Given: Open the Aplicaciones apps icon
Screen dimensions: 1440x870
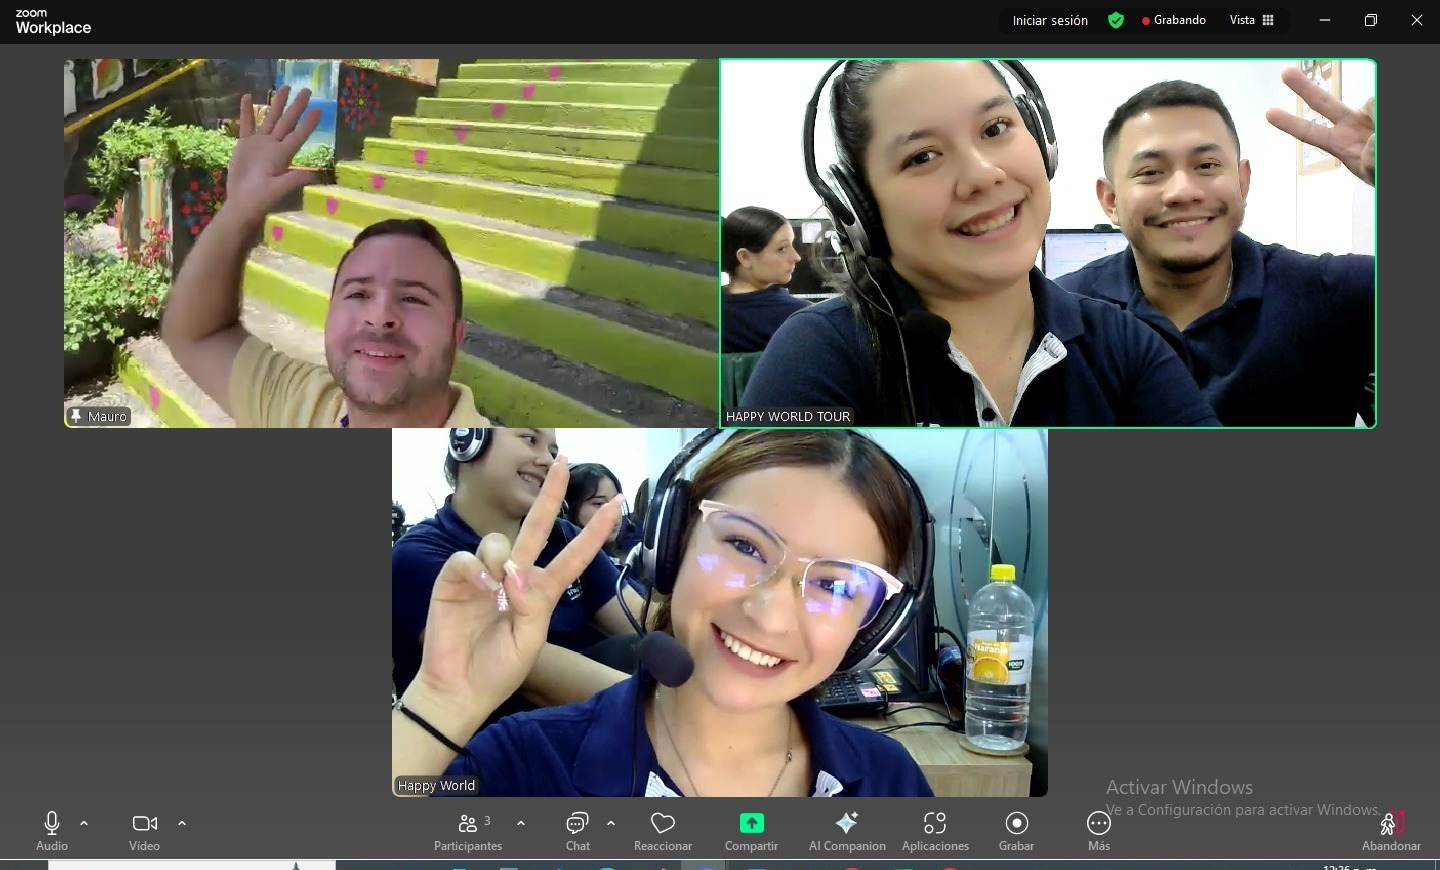Looking at the screenshot, I should click(x=935, y=824).
